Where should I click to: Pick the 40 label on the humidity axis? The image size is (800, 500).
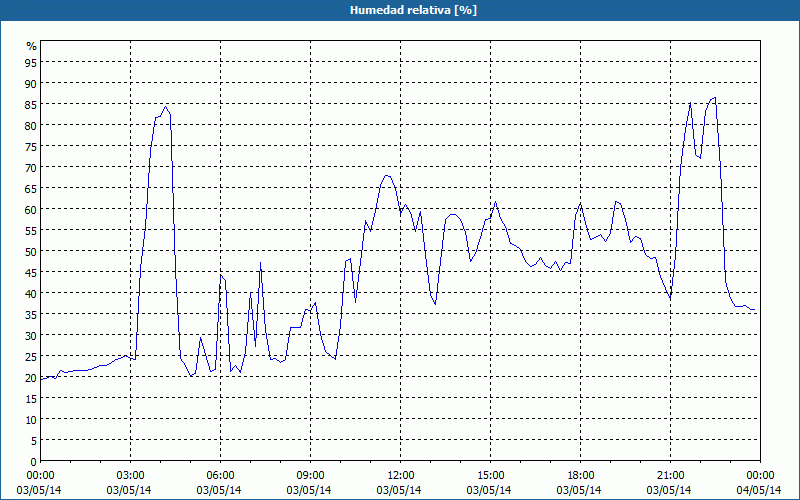31,293
